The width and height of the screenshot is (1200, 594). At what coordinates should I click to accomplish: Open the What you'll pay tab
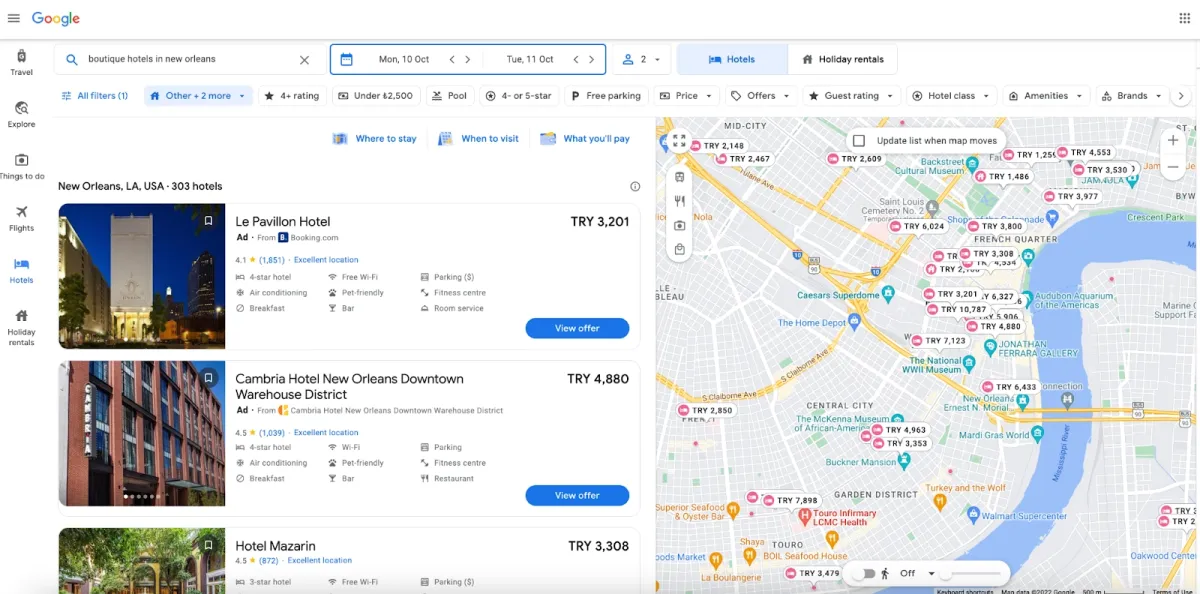click(585, 139)
